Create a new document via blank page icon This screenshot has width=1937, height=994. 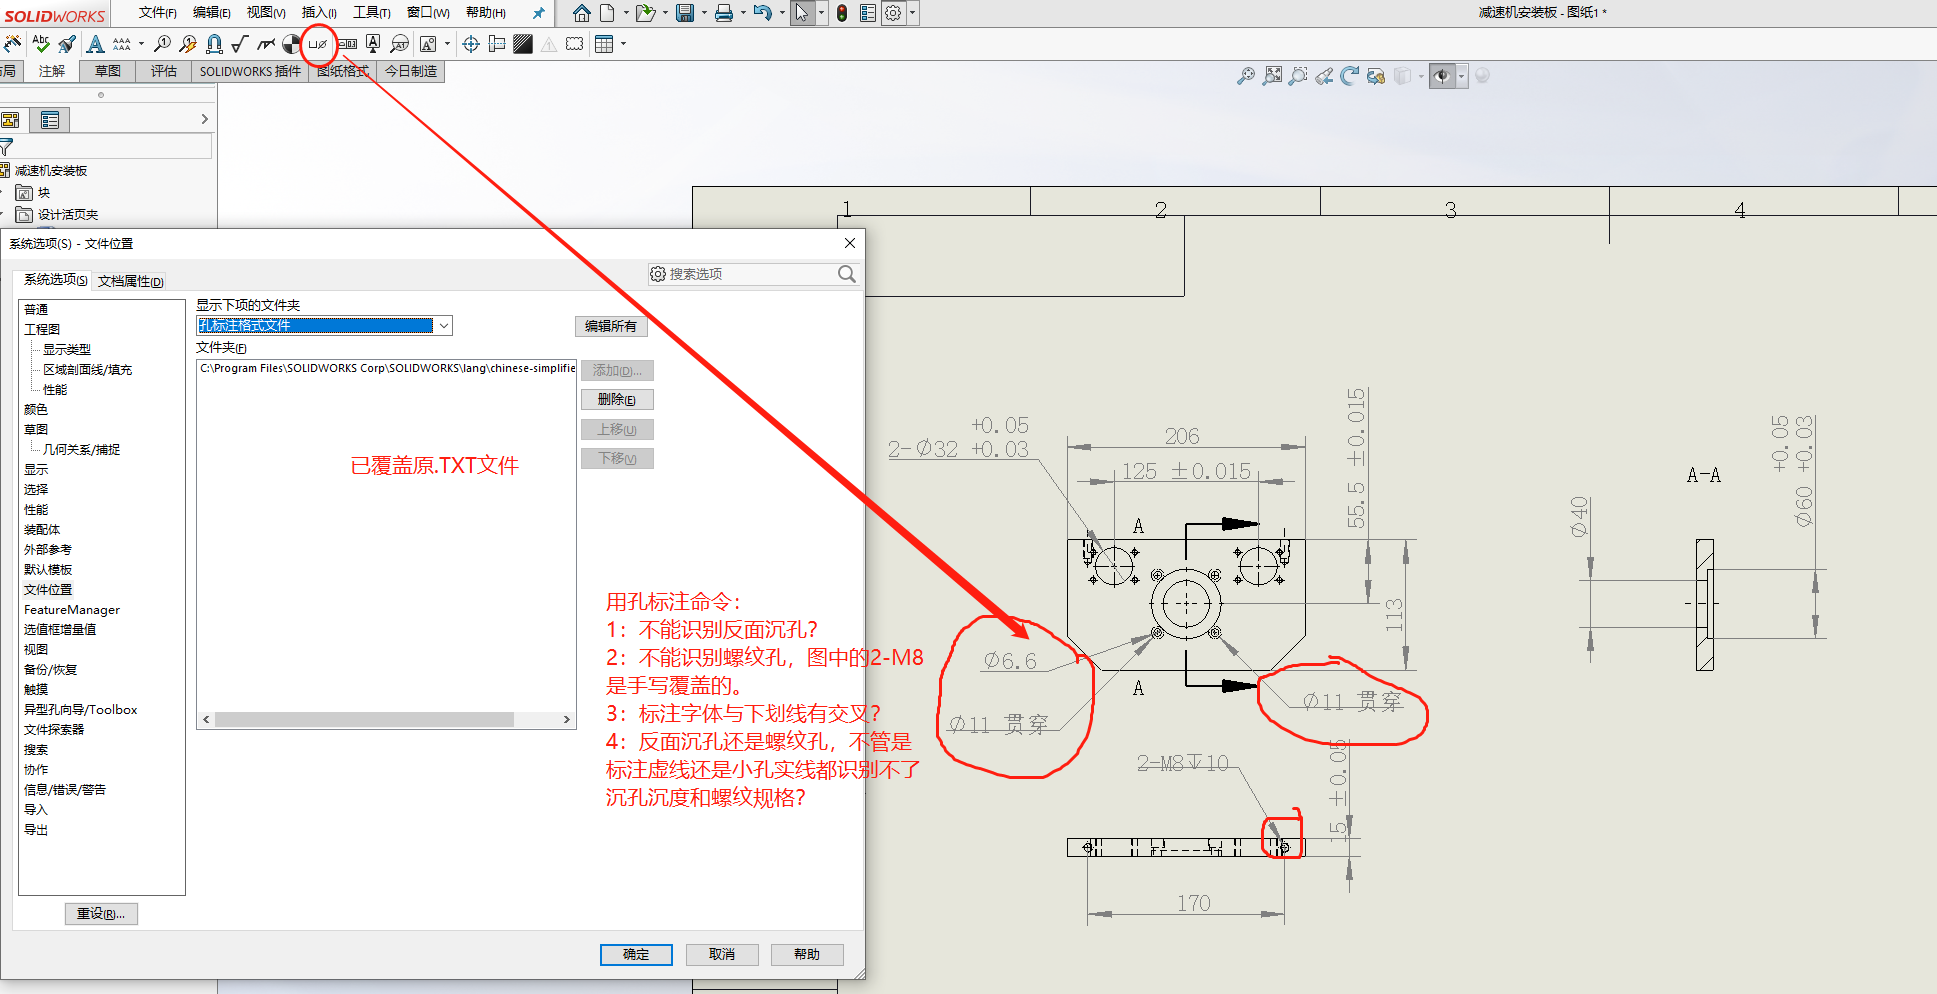click(608, 13)
